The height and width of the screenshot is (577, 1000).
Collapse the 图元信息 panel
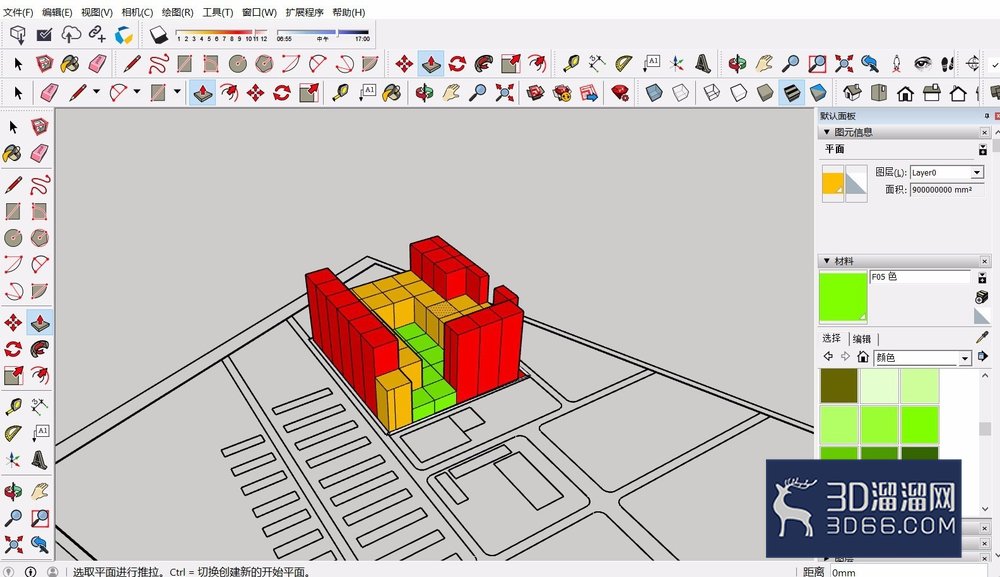pos(827,132)
